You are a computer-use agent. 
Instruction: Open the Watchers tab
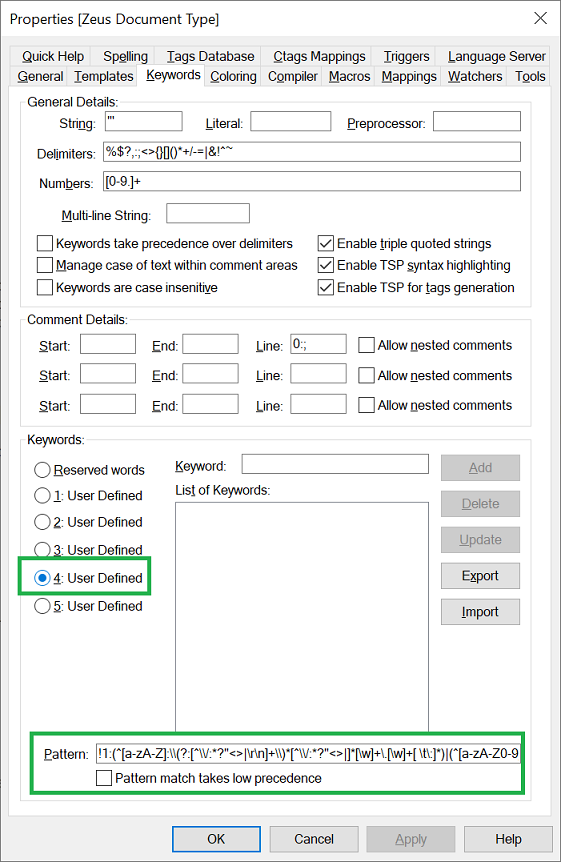(475, 76)
